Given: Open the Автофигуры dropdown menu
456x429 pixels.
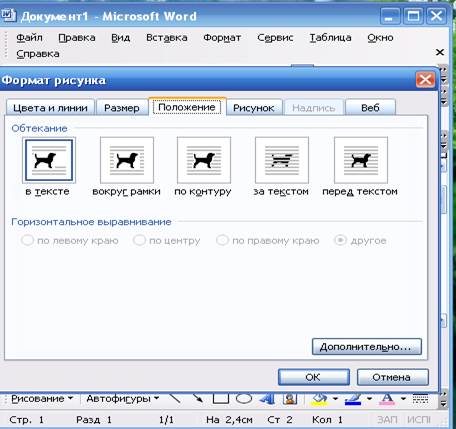Looking at the screenshot, I should [122, 399].
